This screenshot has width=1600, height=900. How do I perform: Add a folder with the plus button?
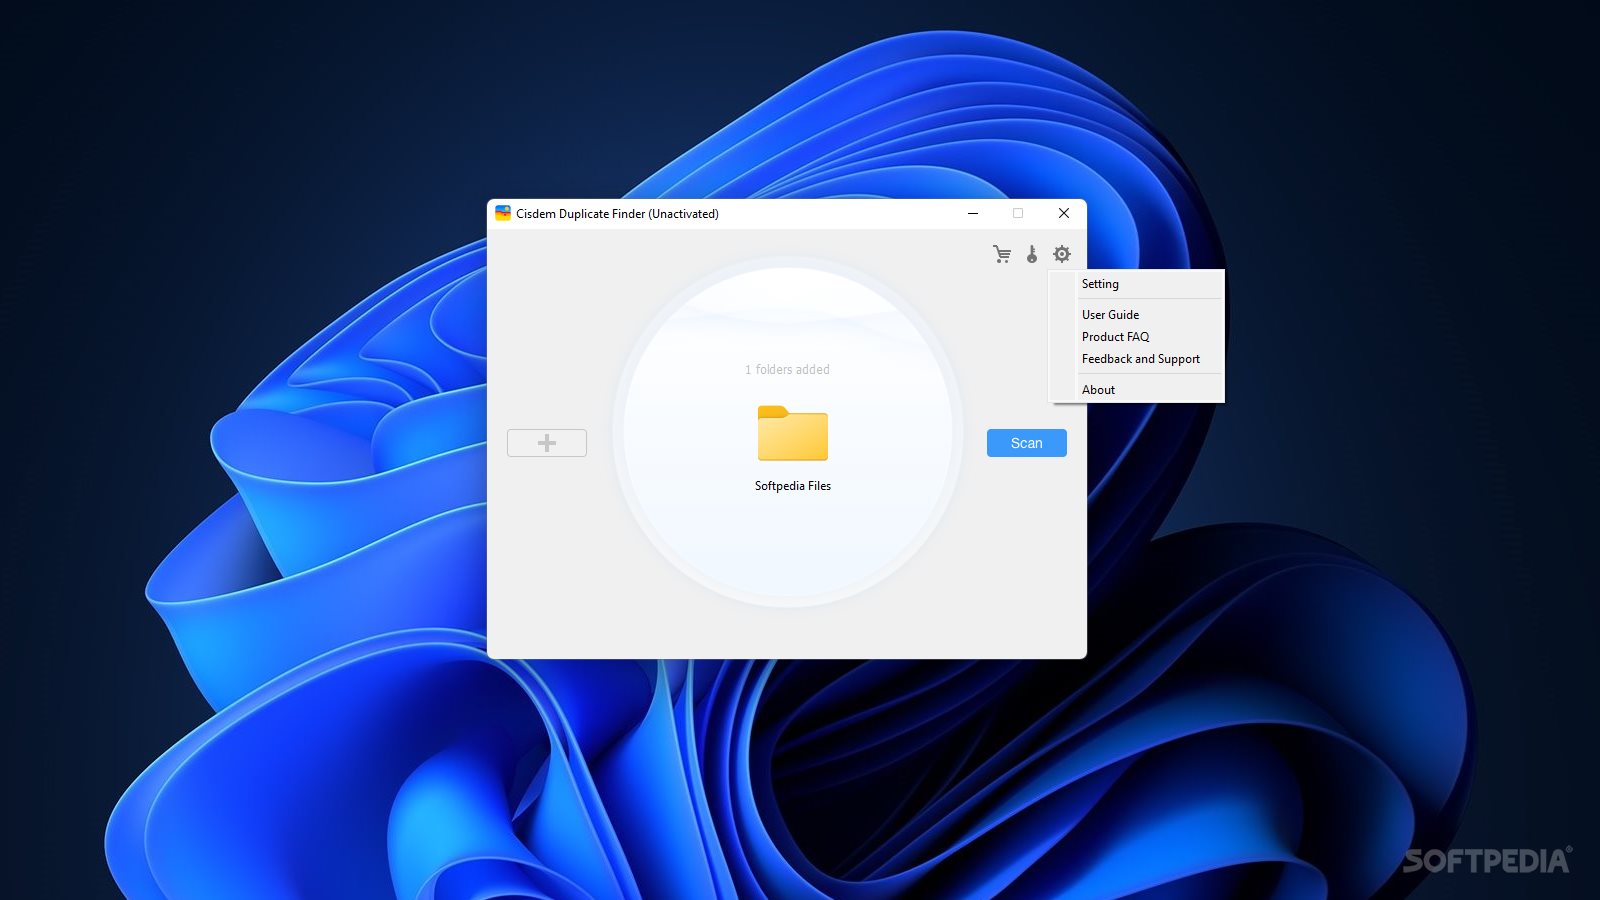[547, 443]
